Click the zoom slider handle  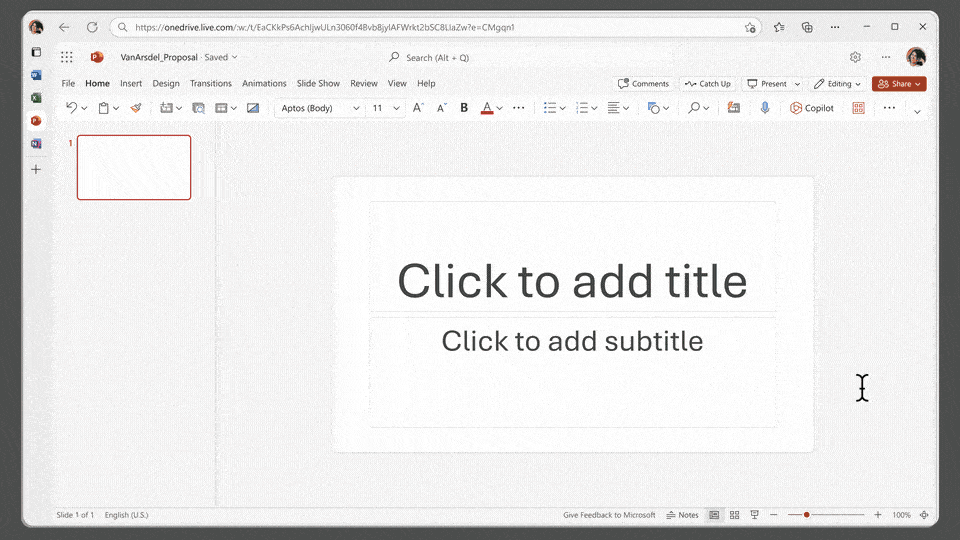pos(807,515)
